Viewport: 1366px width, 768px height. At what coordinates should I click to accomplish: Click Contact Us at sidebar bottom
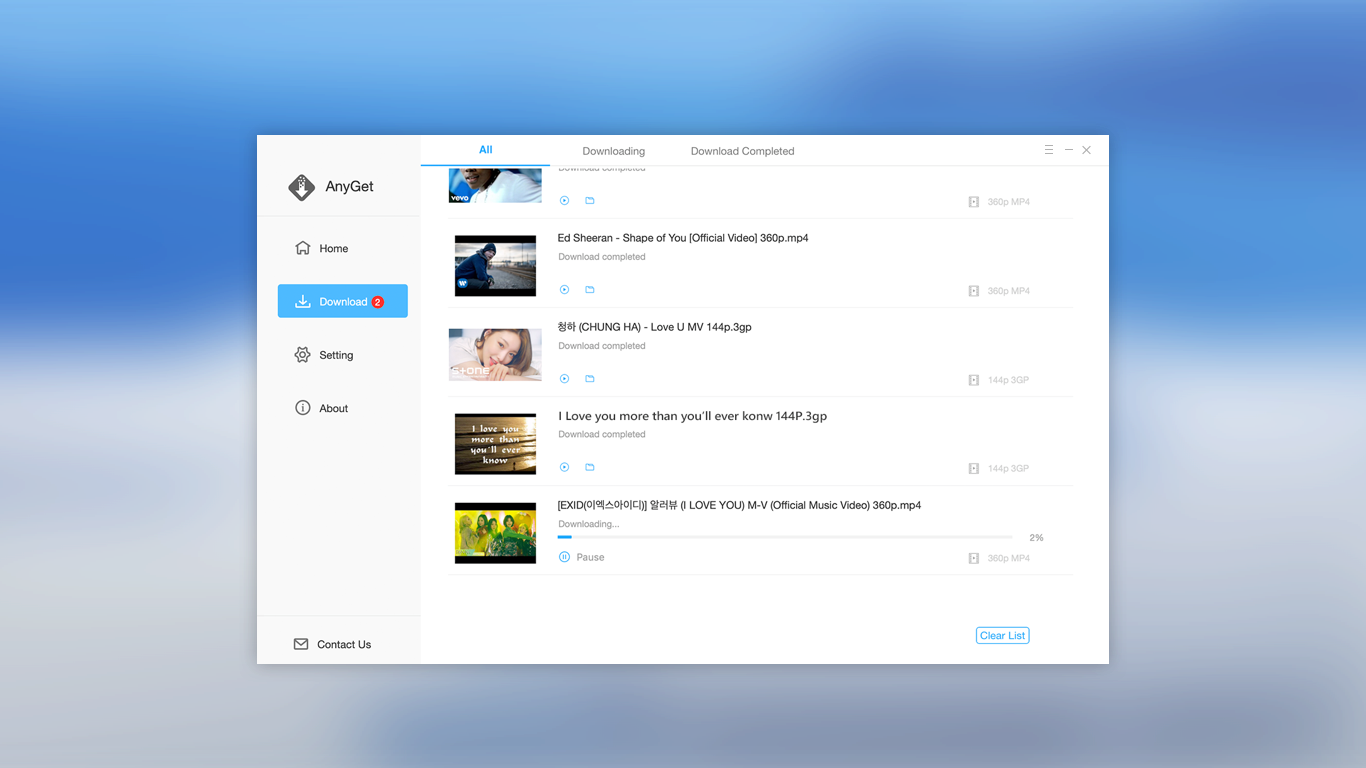coord(332,644)
